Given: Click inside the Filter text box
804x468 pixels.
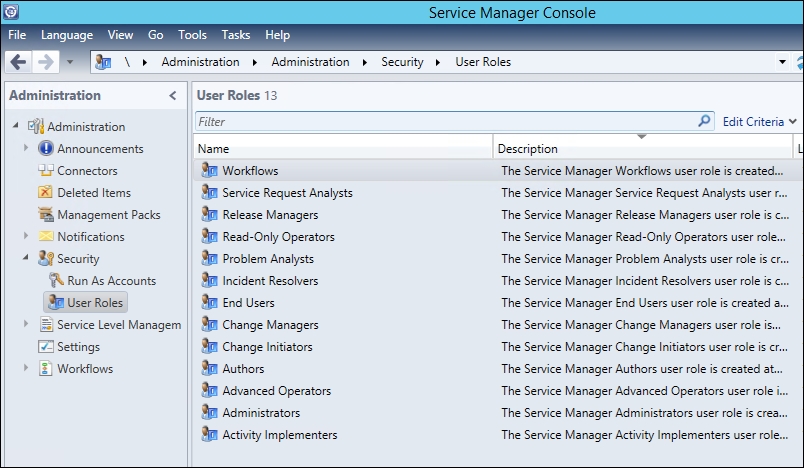Looking at the screenshot, I should (446, 121).
